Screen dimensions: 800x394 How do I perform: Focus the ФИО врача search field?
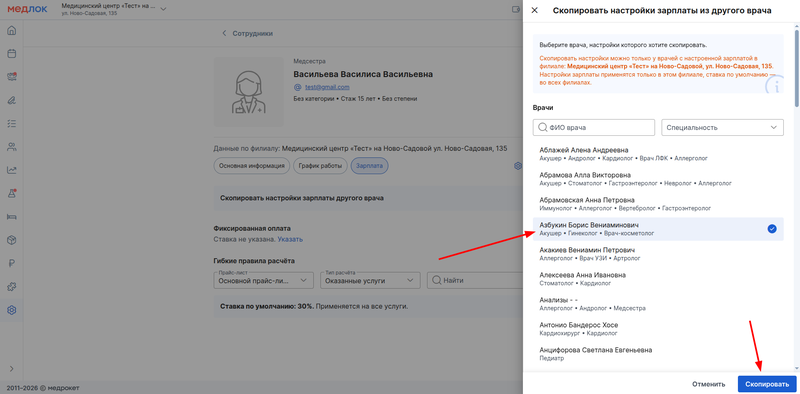click(x=593, y=128)
